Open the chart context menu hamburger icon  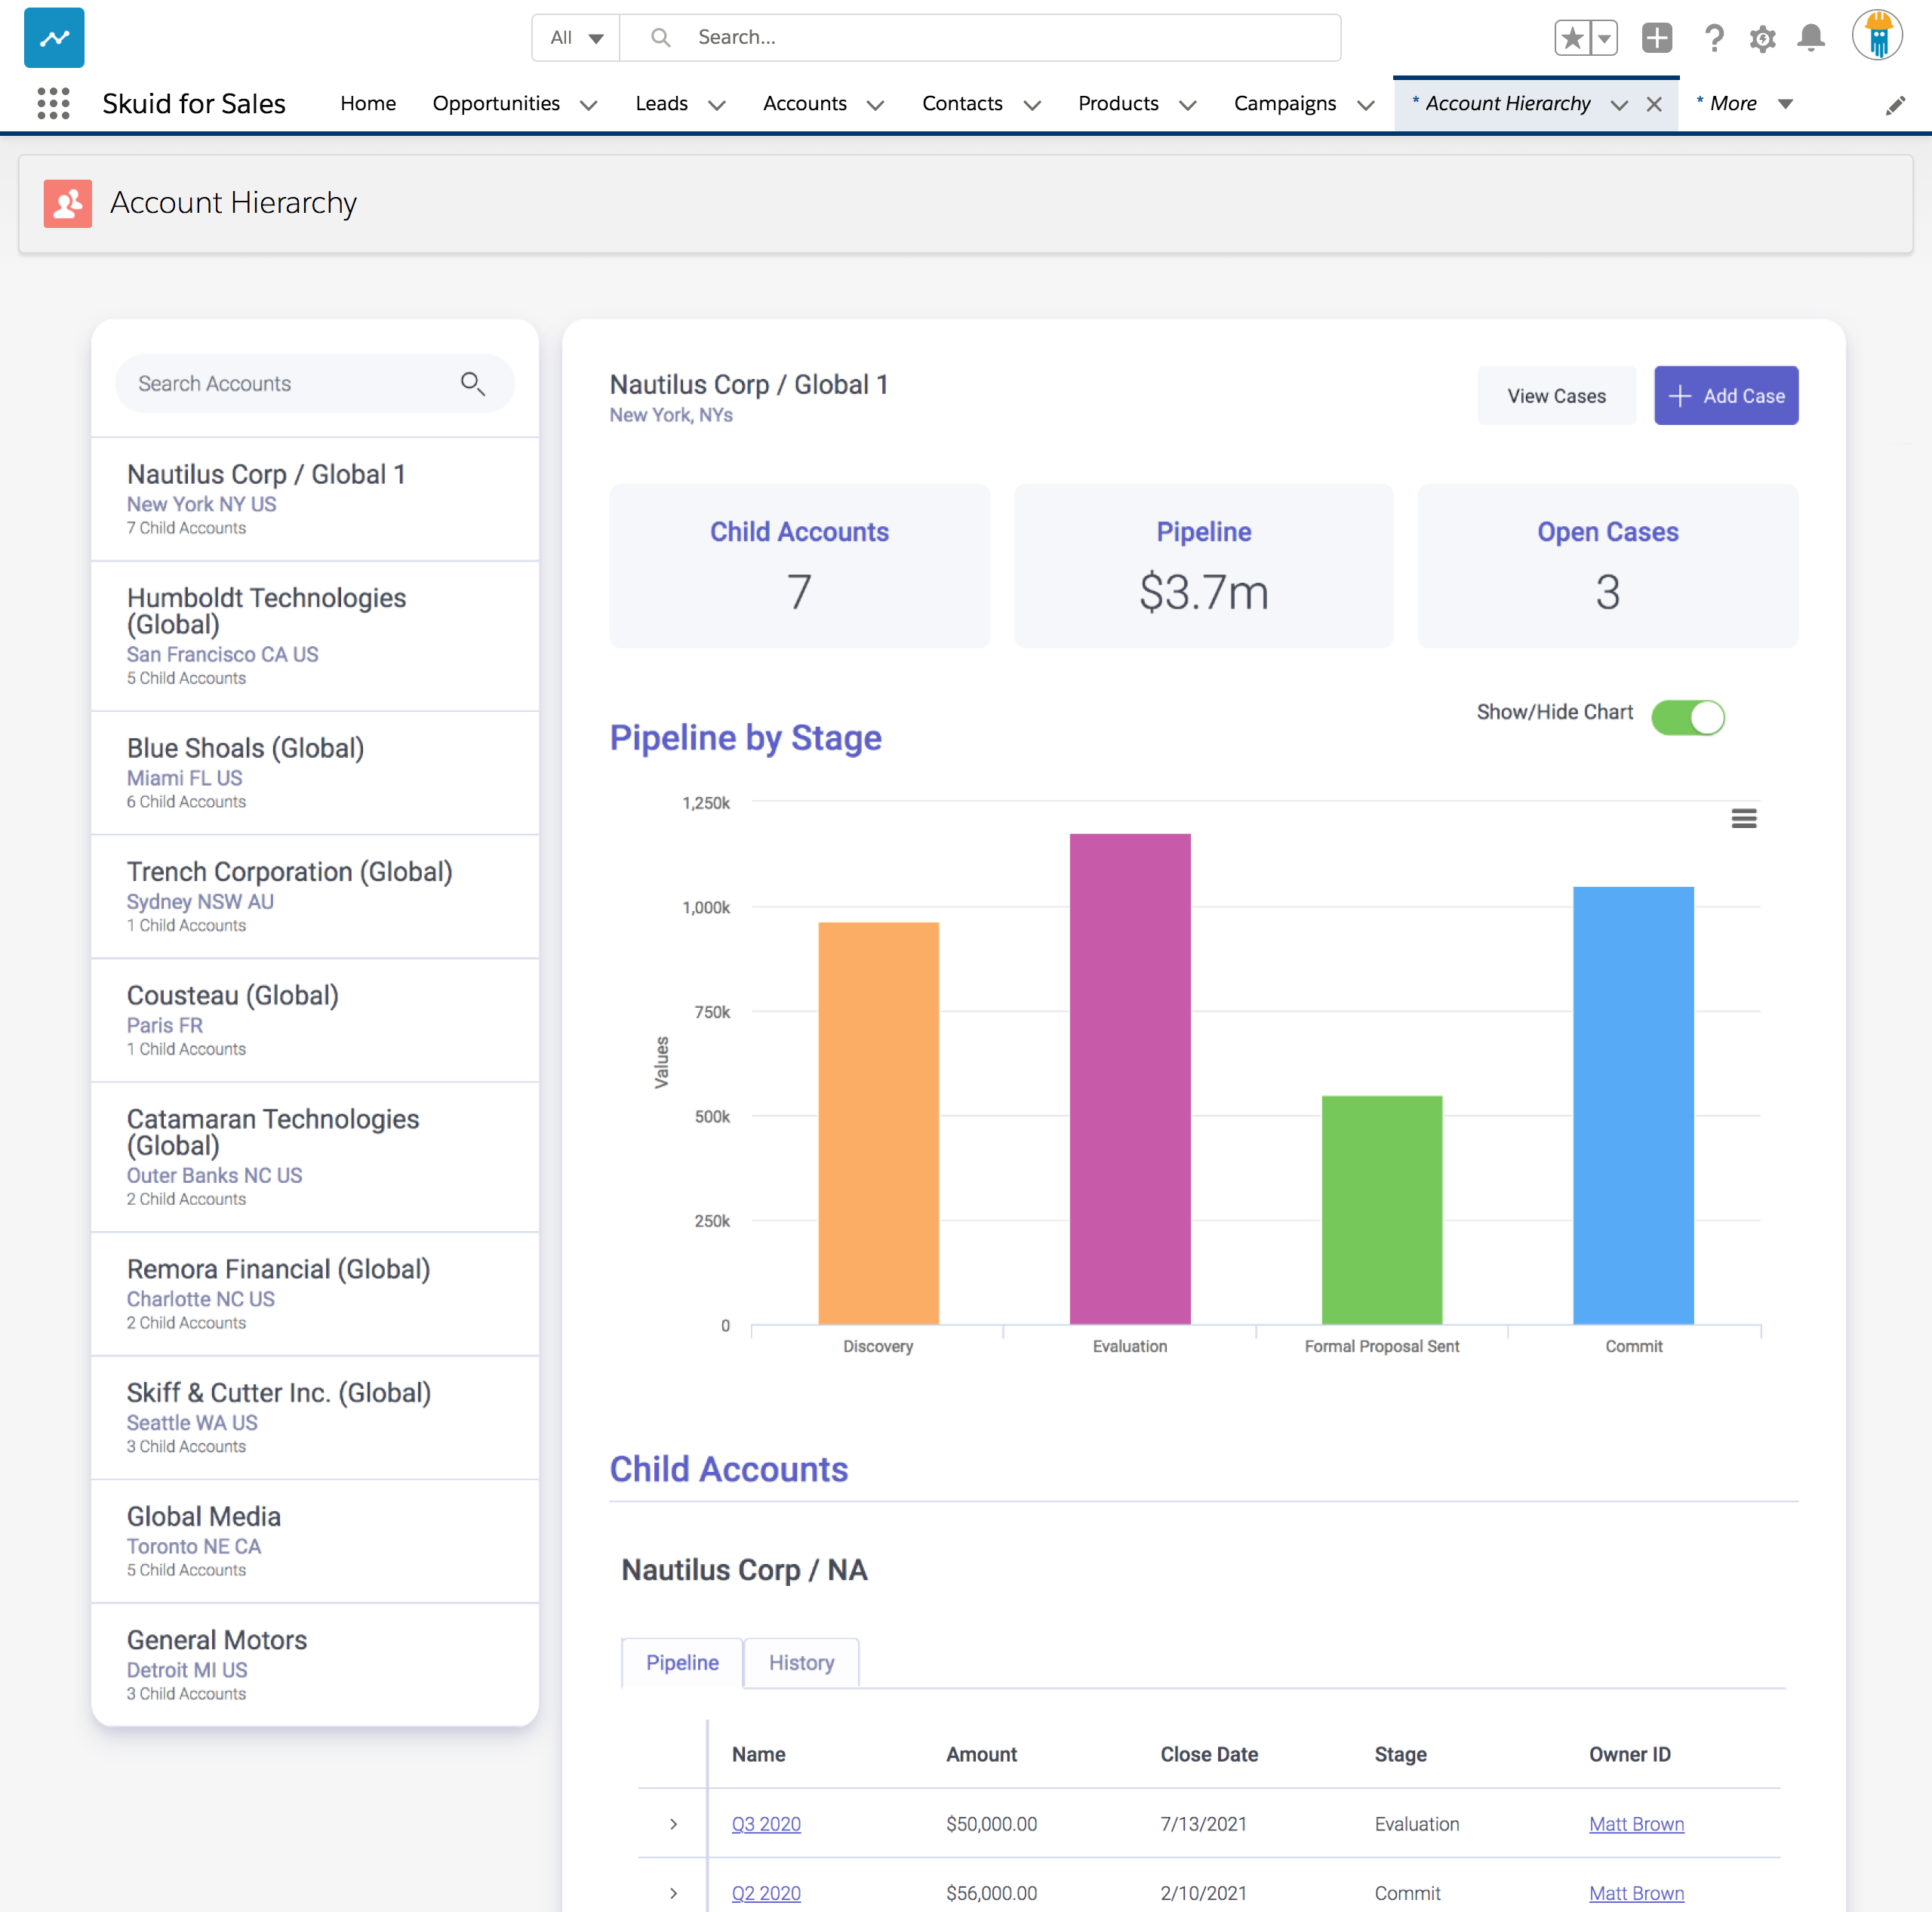point(1745,818)
